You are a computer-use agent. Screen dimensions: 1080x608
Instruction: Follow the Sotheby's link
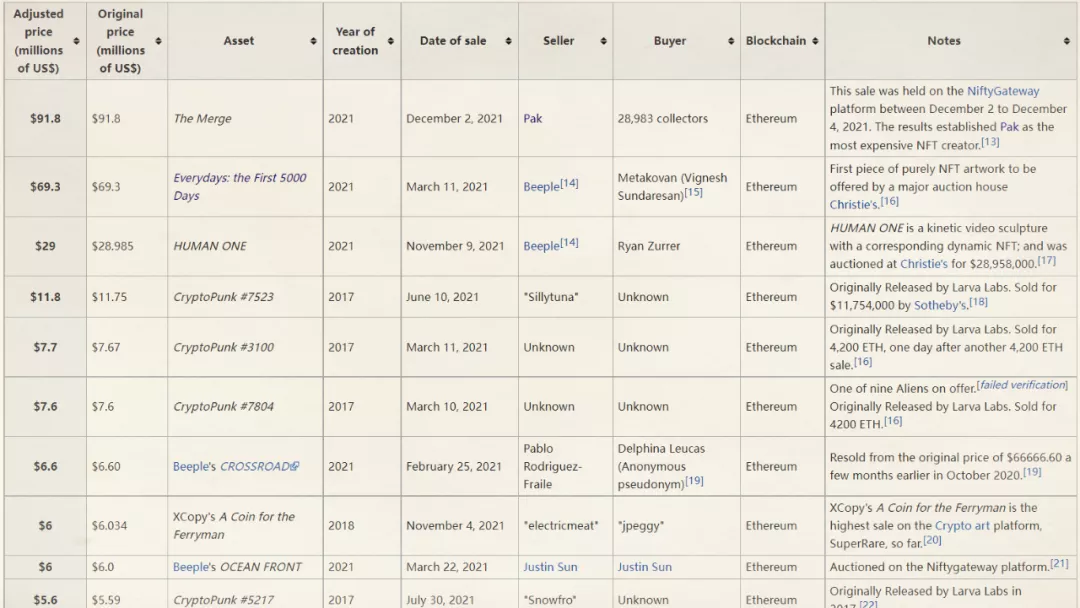[x=940, y=305]
